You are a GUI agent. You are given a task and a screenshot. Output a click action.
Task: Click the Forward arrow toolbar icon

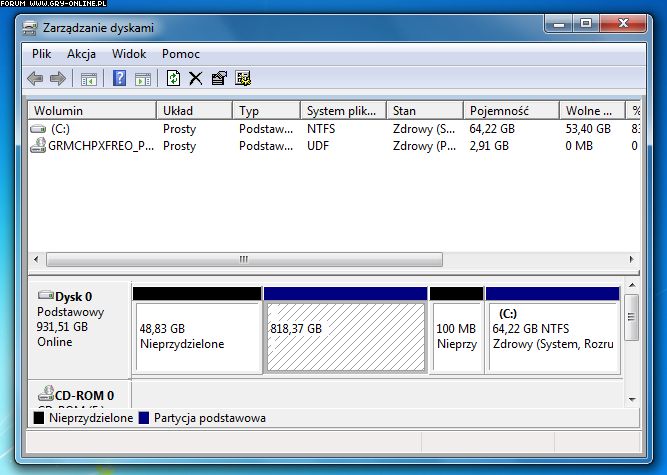click(58, 78)
